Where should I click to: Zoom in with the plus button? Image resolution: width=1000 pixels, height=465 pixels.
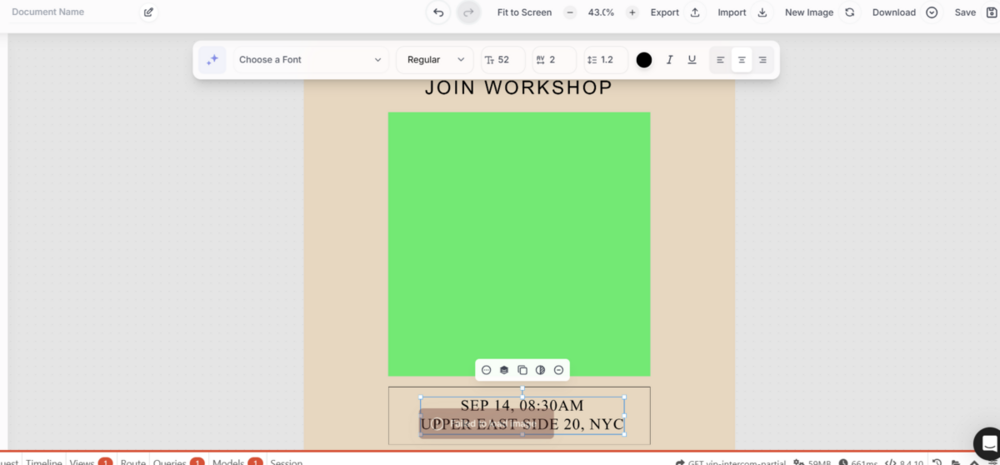tap(632, 12)
